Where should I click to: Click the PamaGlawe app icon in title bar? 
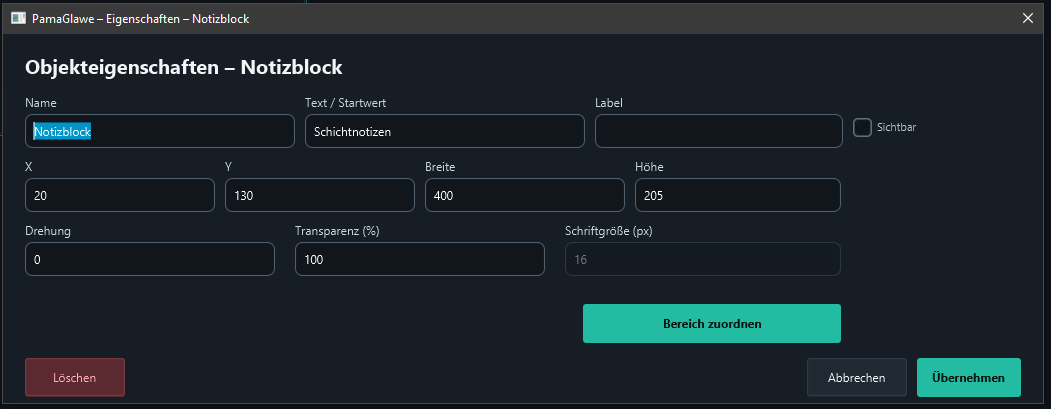click(18, 18)
